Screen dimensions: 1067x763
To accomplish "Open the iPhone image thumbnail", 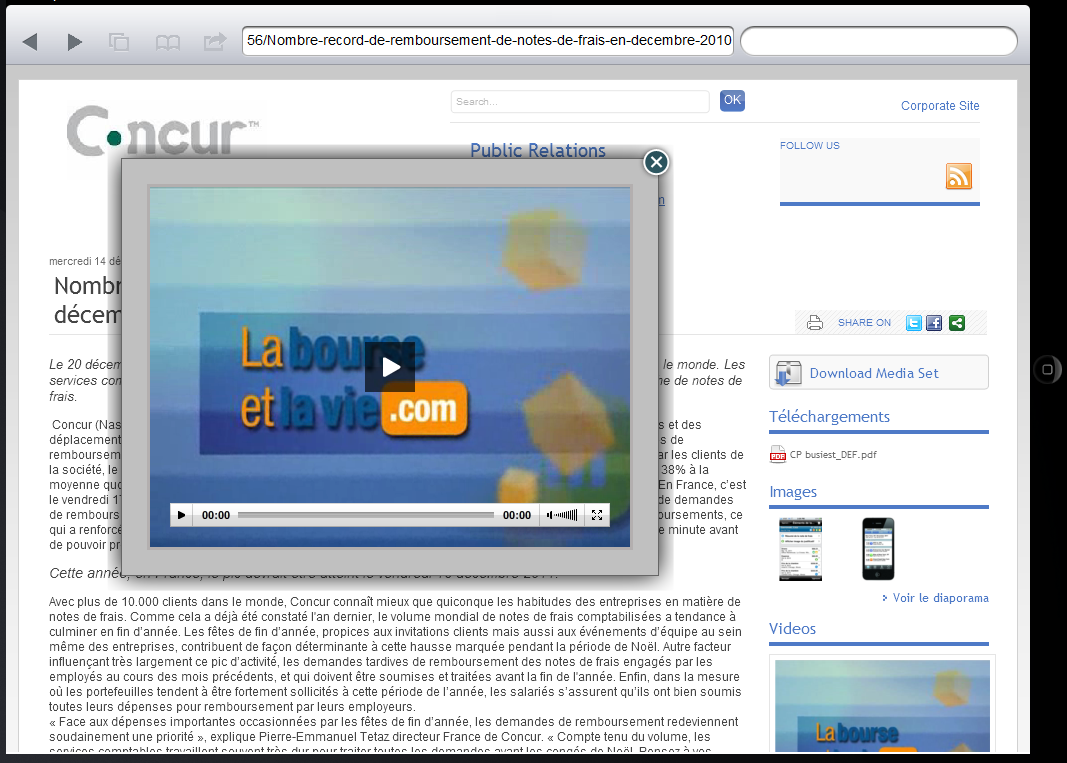I will point(878,549).
